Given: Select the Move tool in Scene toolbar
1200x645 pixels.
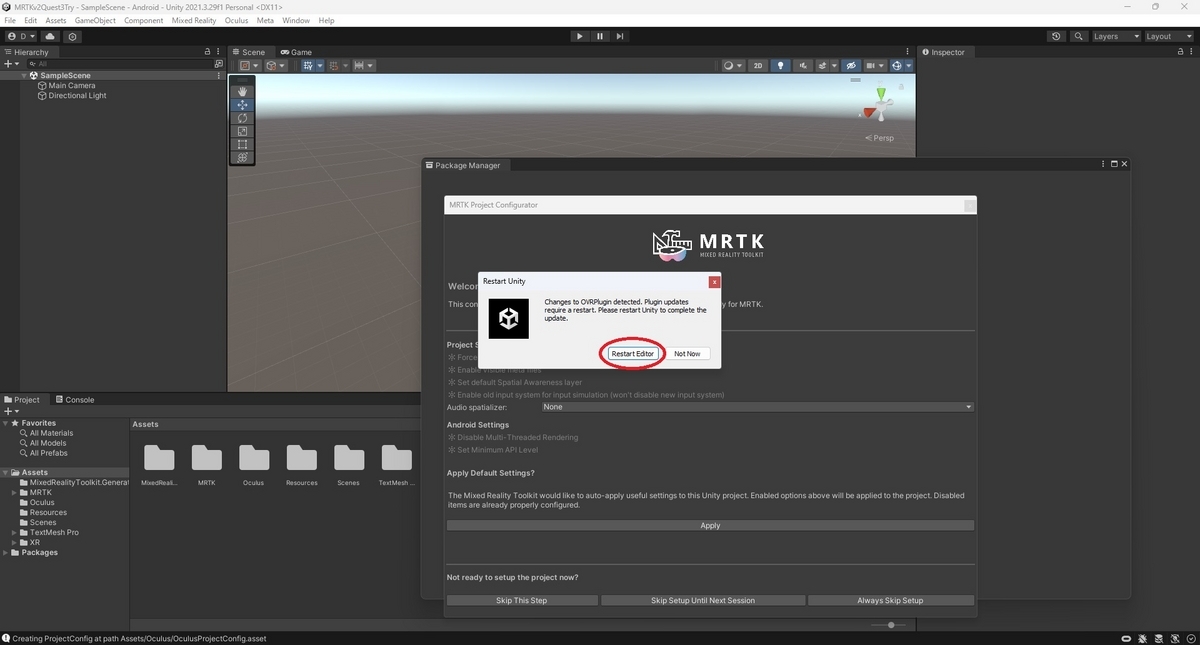Looking at the screenshot, I should tap(241, 104).
